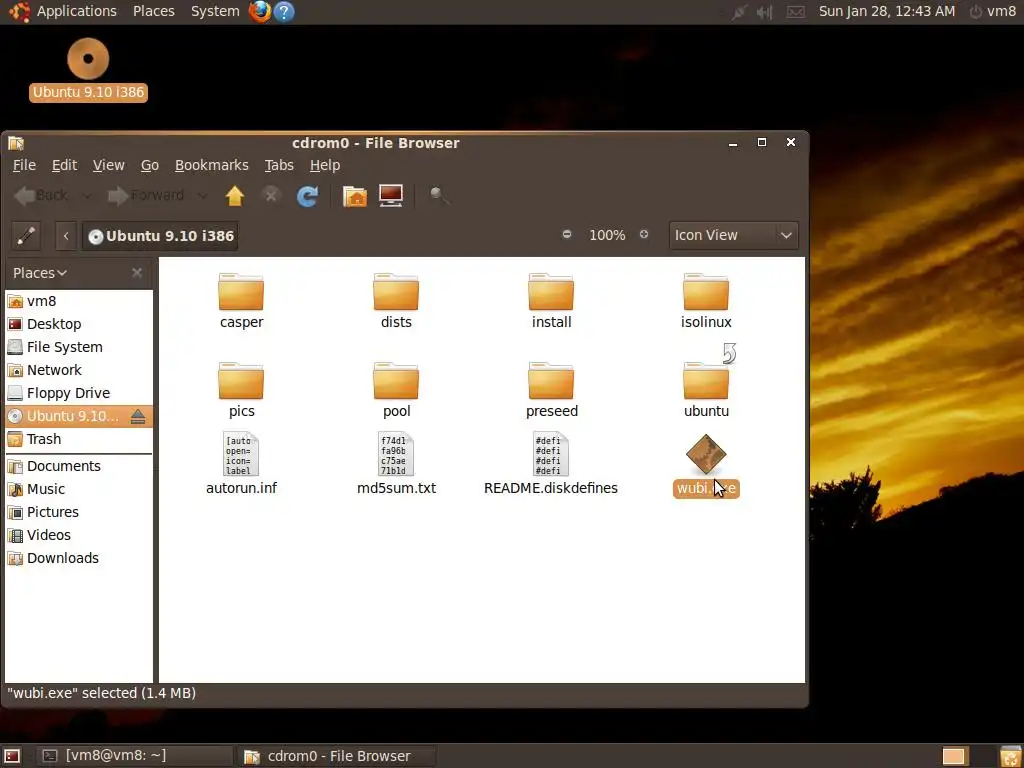1024x768 pixels.
Task: Open the Icon View dropdown
Action: point(733,235)
